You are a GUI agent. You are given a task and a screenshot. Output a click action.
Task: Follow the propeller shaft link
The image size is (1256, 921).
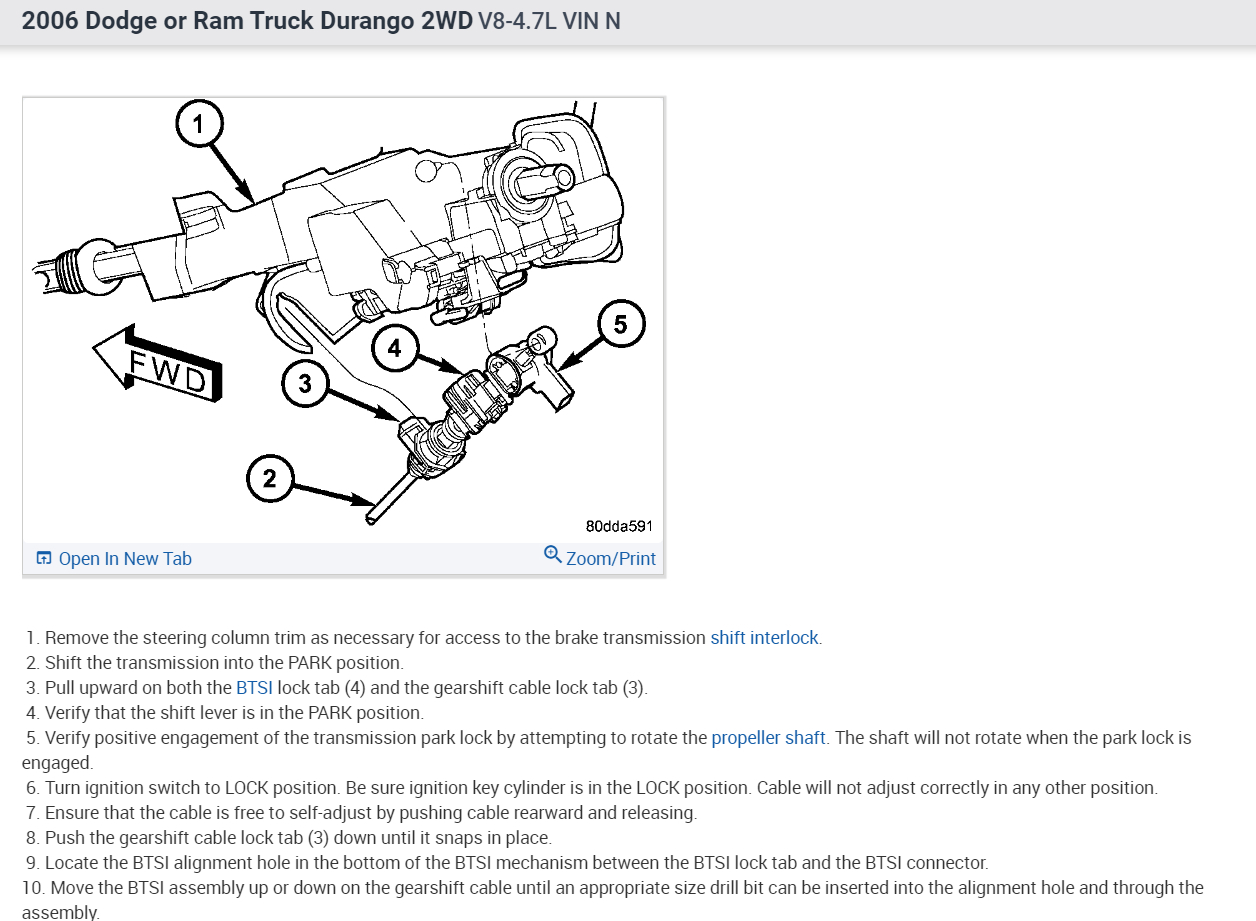[768, 738]
